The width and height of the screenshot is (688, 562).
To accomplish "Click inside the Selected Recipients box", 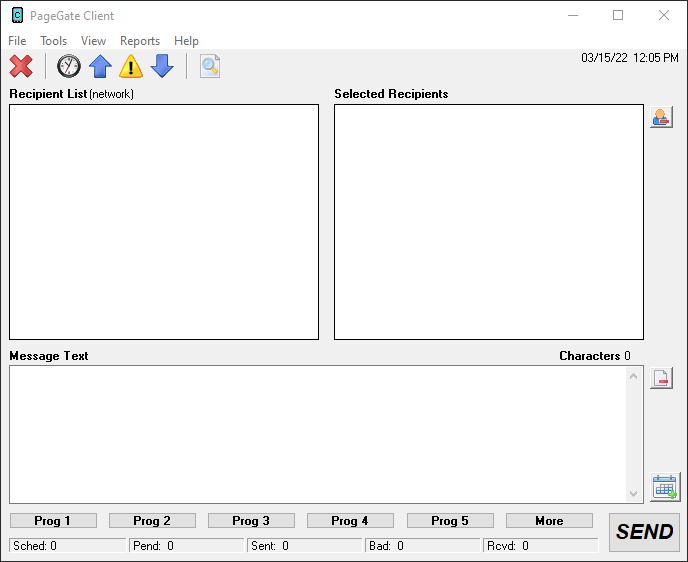I will click(489, 222).
